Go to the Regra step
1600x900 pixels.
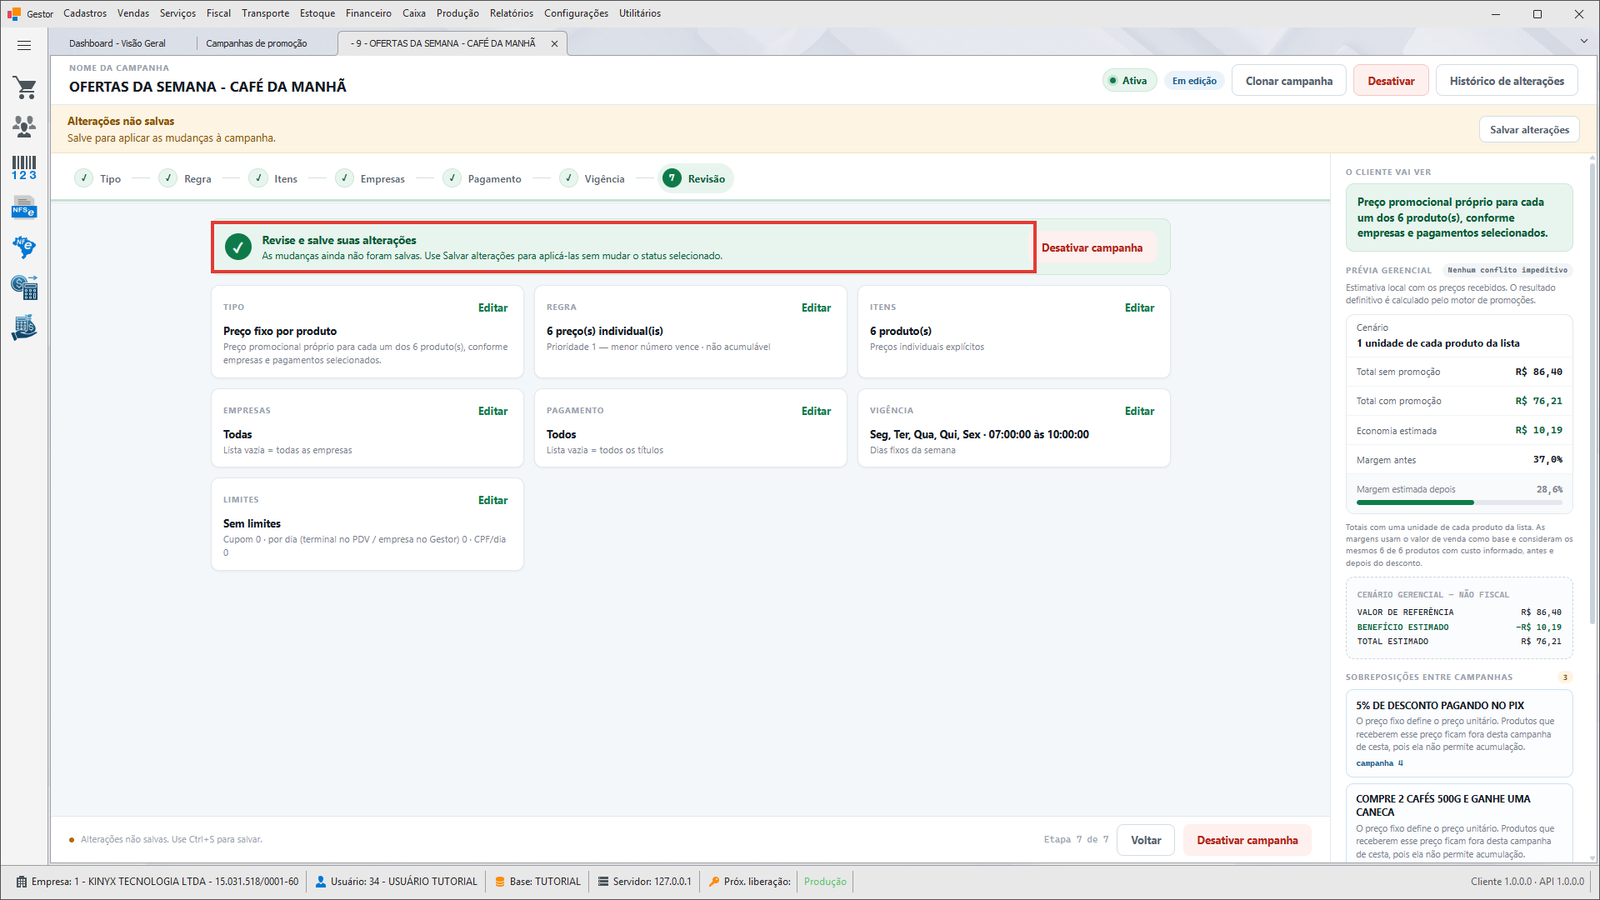[x=186, y=179]
